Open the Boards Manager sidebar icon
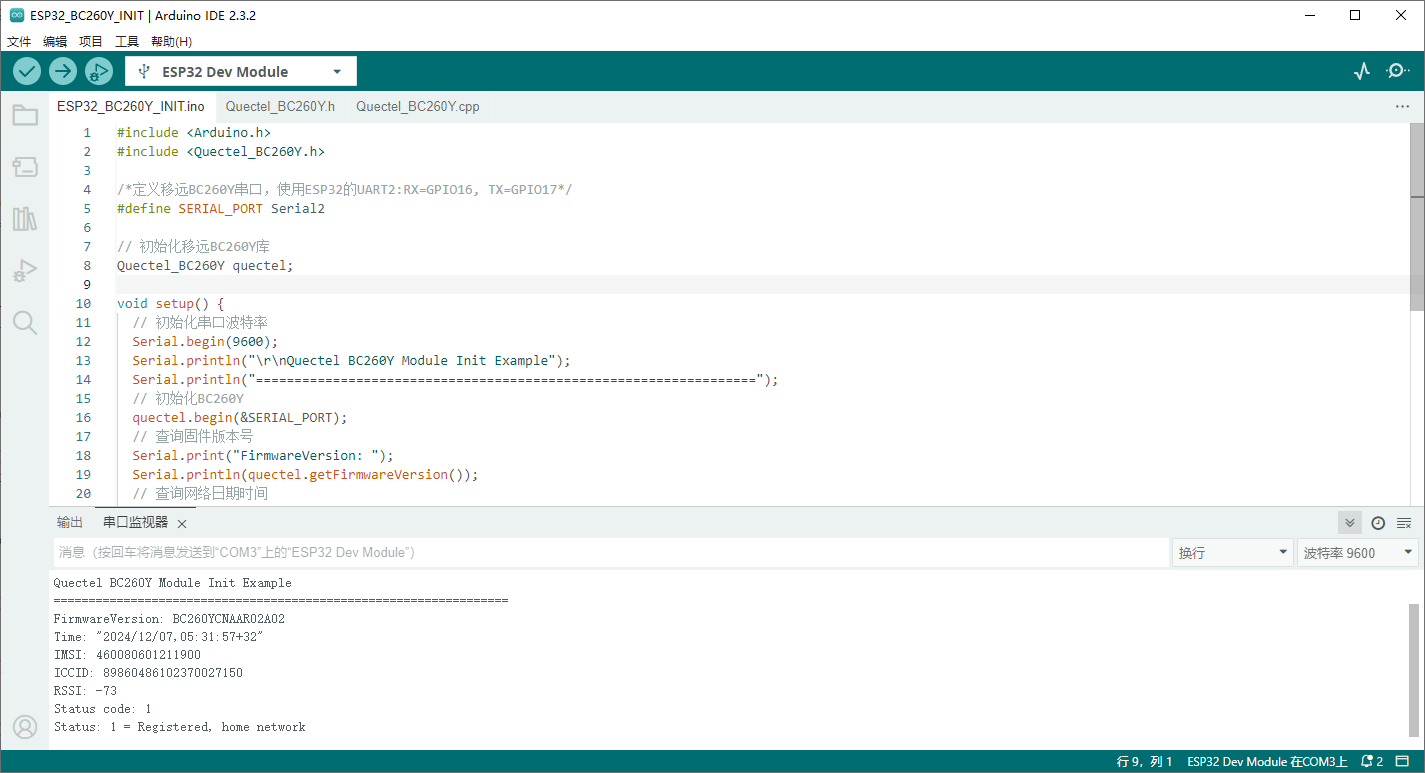 click(25, 167)
